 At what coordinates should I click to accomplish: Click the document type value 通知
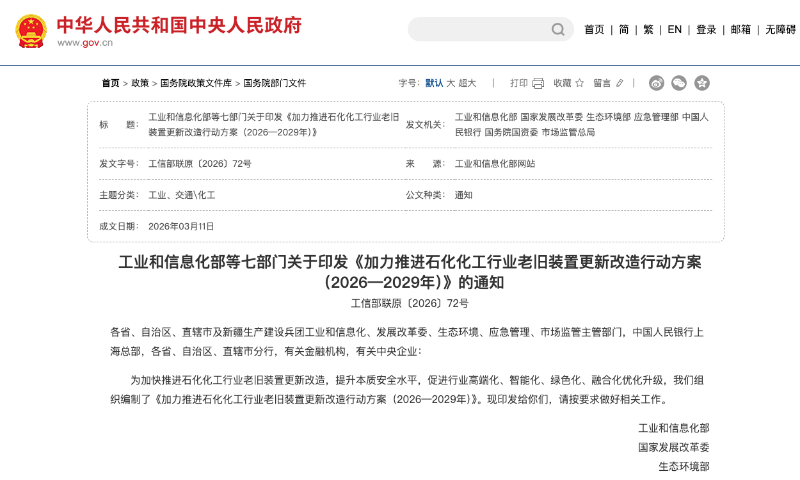463,195
